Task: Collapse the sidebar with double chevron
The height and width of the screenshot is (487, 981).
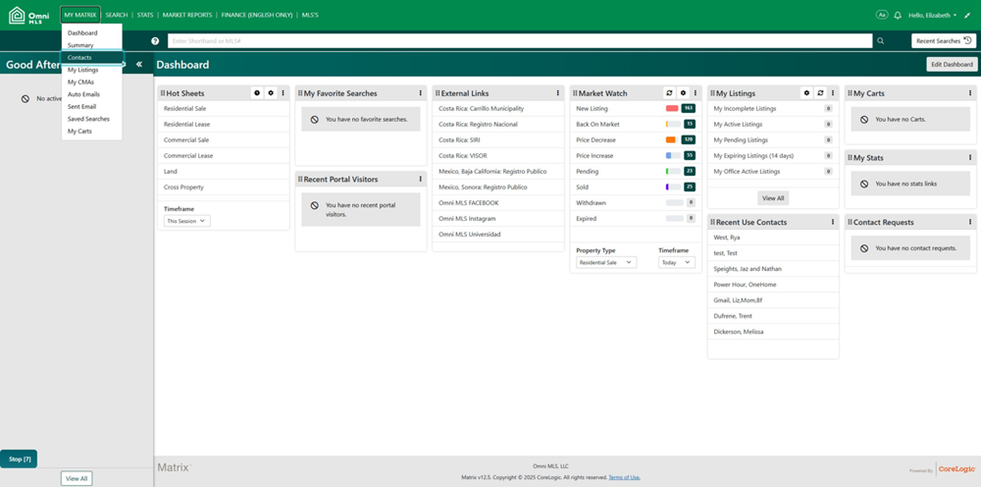Action: pyautogui.click(x=139, y=64)
